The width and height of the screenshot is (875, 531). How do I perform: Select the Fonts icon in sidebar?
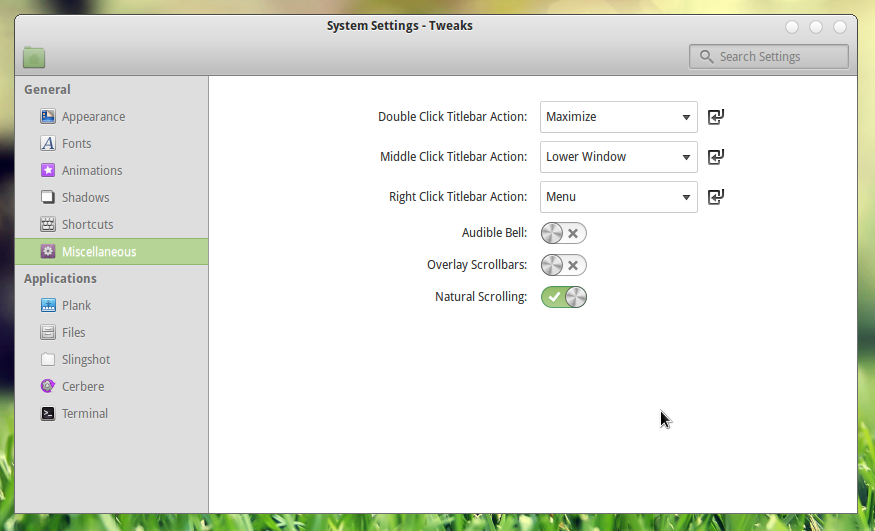click(x=48, y=143)
